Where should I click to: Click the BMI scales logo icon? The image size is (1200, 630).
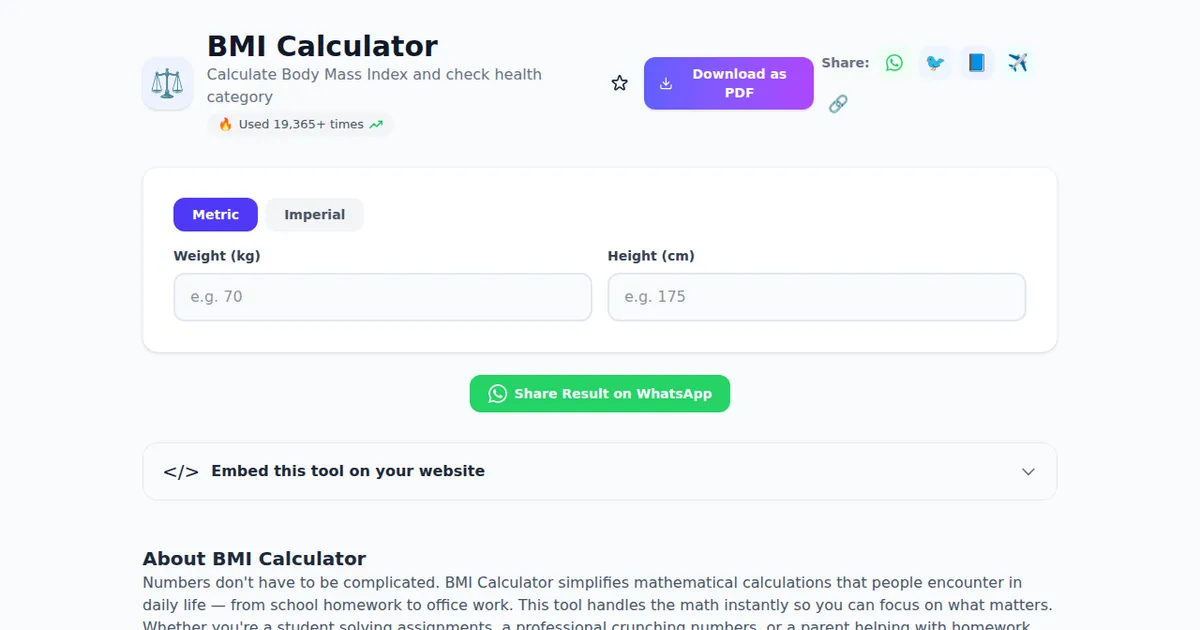[x=168, y=84]
